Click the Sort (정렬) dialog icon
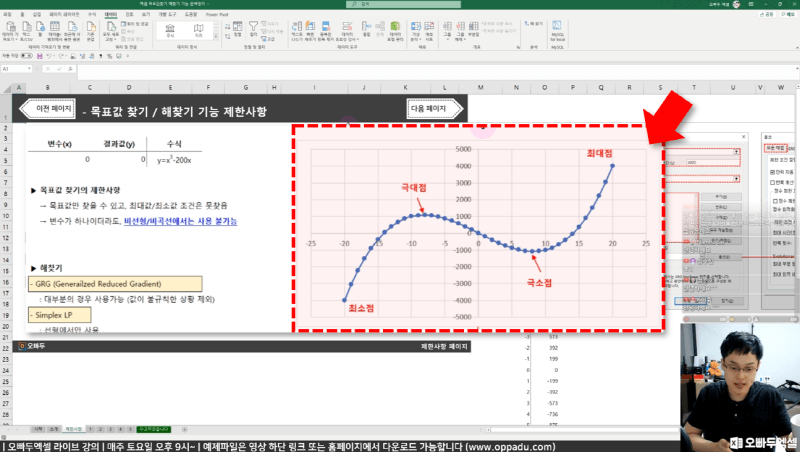 coord(238,29)
